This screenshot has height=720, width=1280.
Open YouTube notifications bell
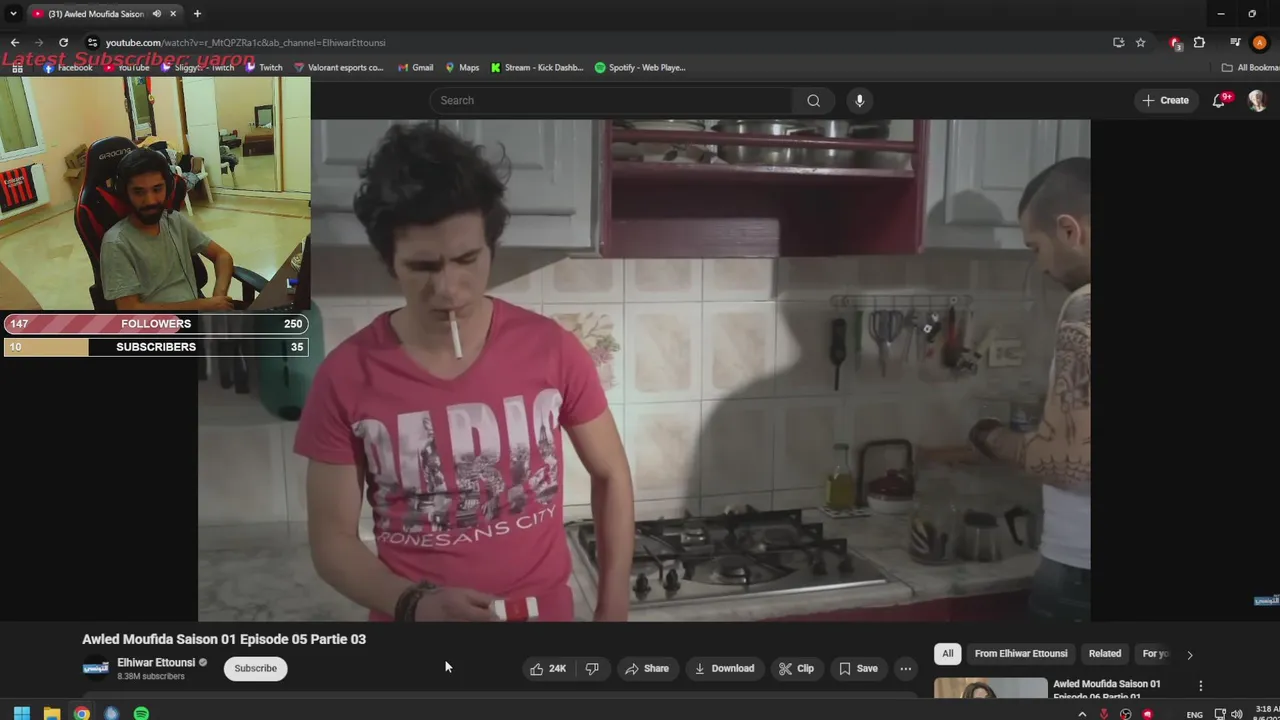(1219, 100)
